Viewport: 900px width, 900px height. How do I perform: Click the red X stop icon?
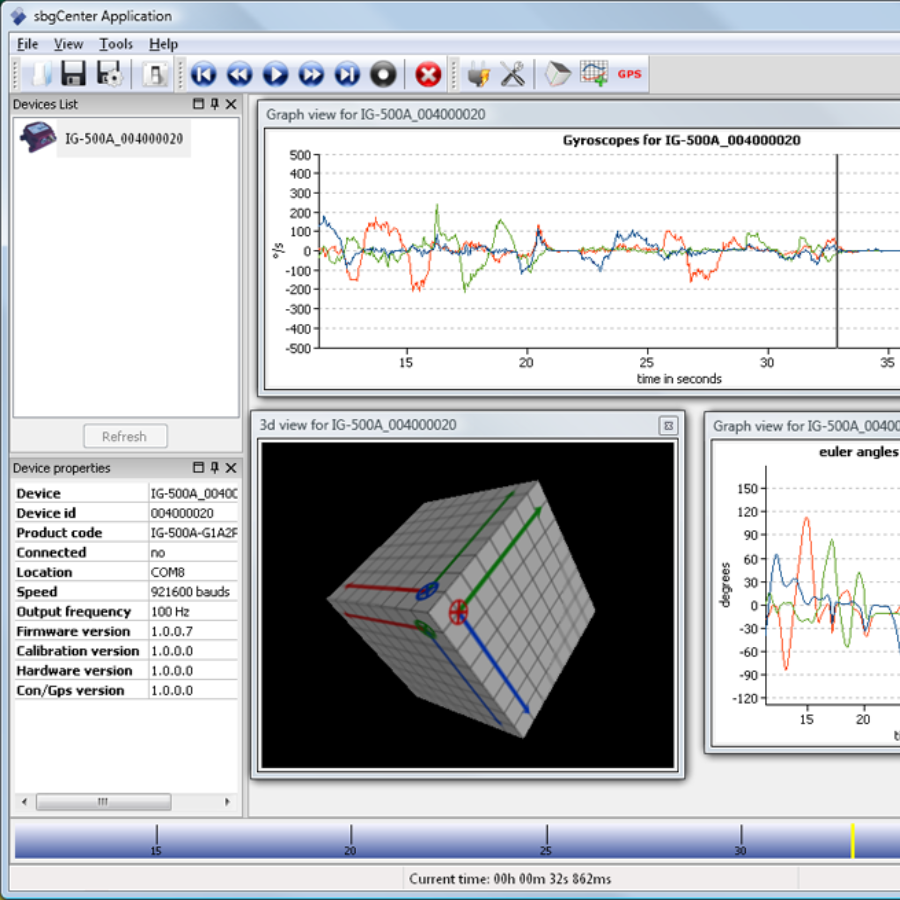click(428, 74)
